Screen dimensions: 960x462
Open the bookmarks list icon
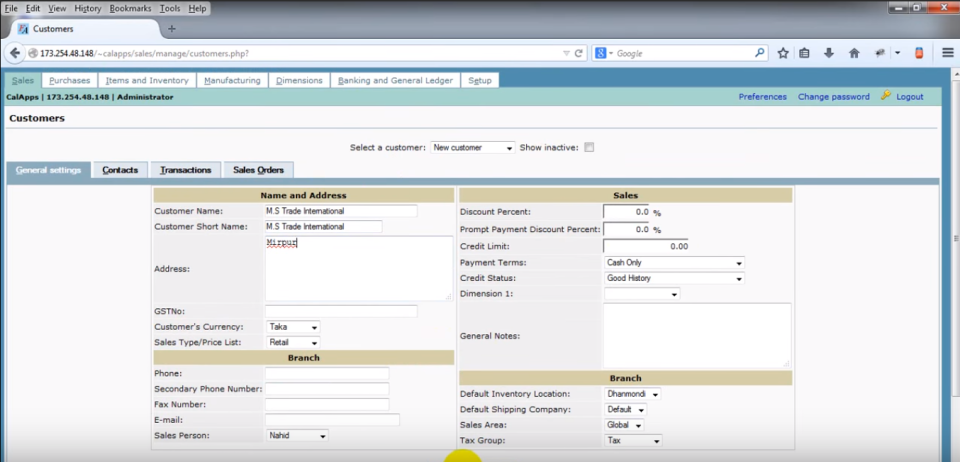pyautogui.click(x=804, y=53)
